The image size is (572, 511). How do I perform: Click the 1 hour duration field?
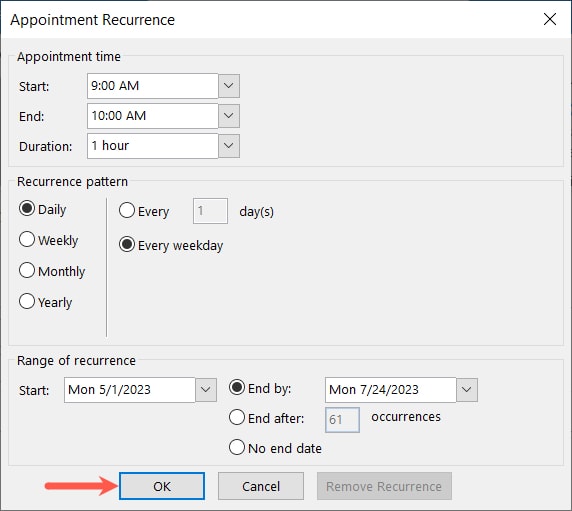(152, 146)
